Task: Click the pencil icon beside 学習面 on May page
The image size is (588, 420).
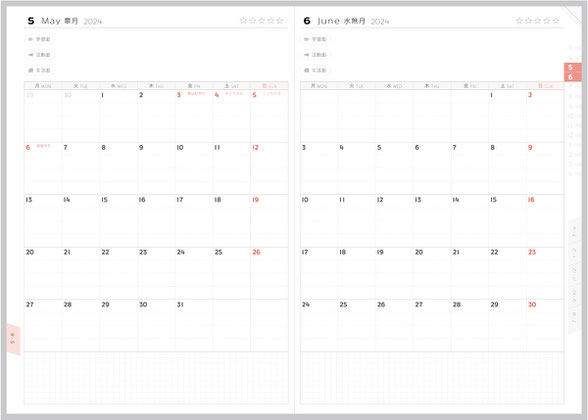Action: [31, 39]
